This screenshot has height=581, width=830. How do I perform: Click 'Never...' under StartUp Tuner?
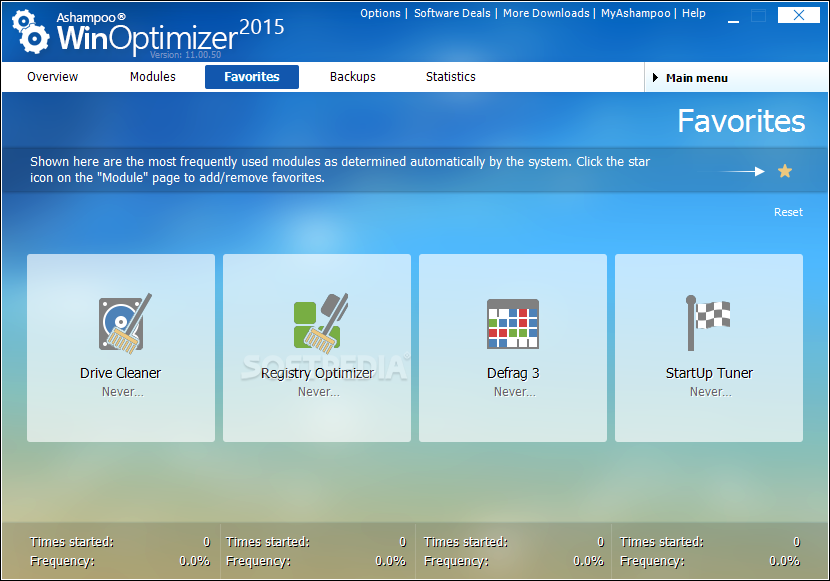(710, 392)
